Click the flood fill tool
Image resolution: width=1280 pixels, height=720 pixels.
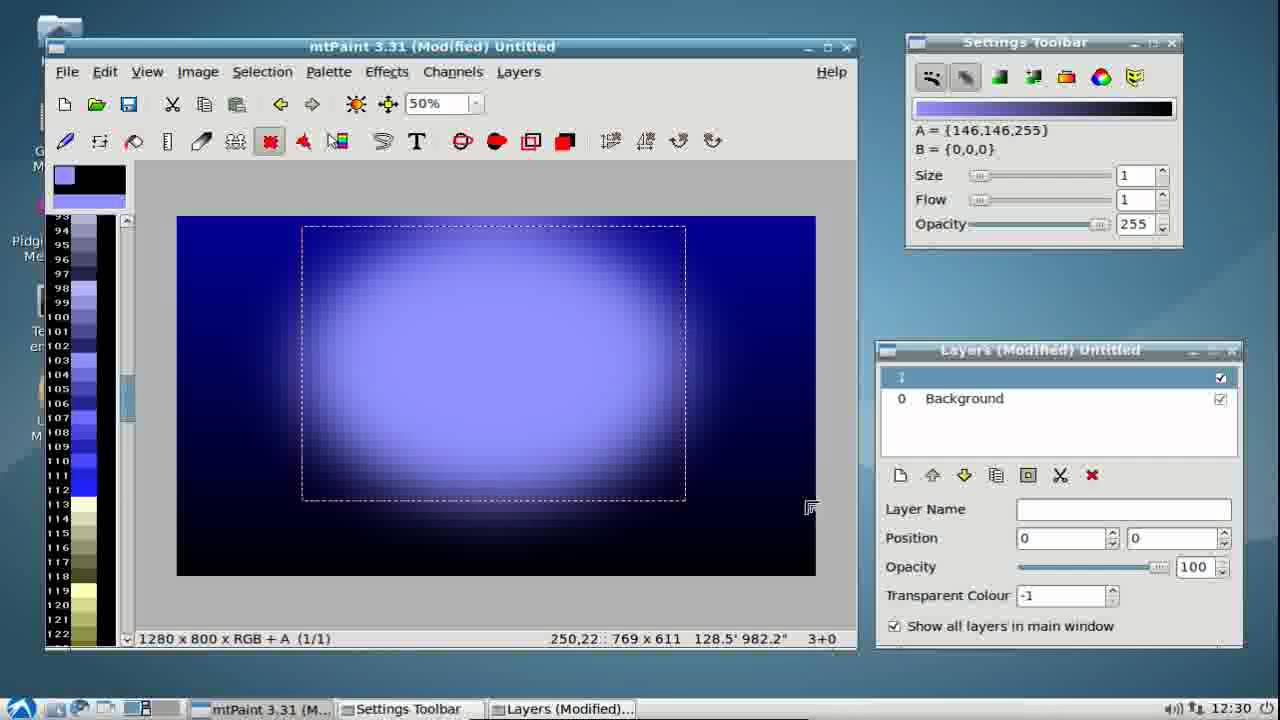(133, 141)
